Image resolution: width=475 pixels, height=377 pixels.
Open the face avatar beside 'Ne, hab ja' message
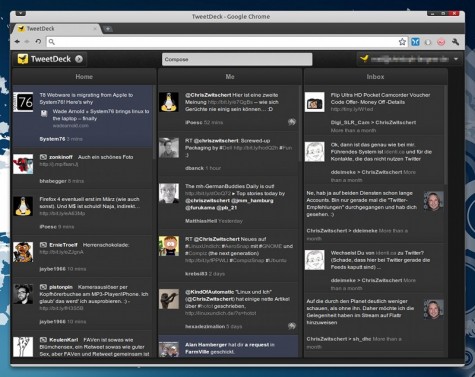(x=434, y=201)
